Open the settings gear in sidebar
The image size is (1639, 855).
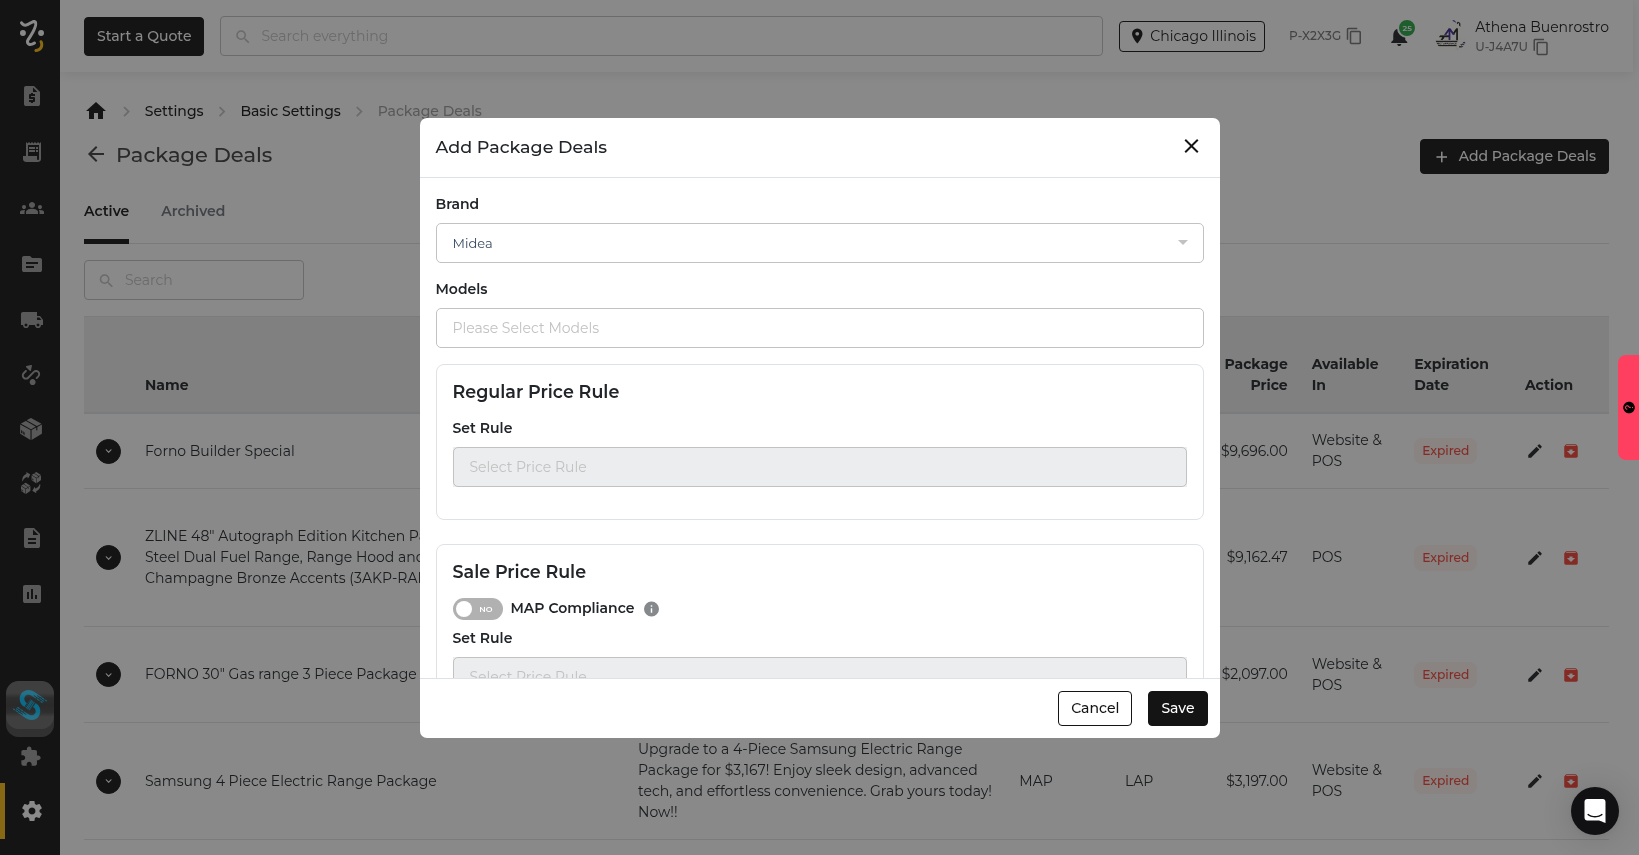click(32, 811)
